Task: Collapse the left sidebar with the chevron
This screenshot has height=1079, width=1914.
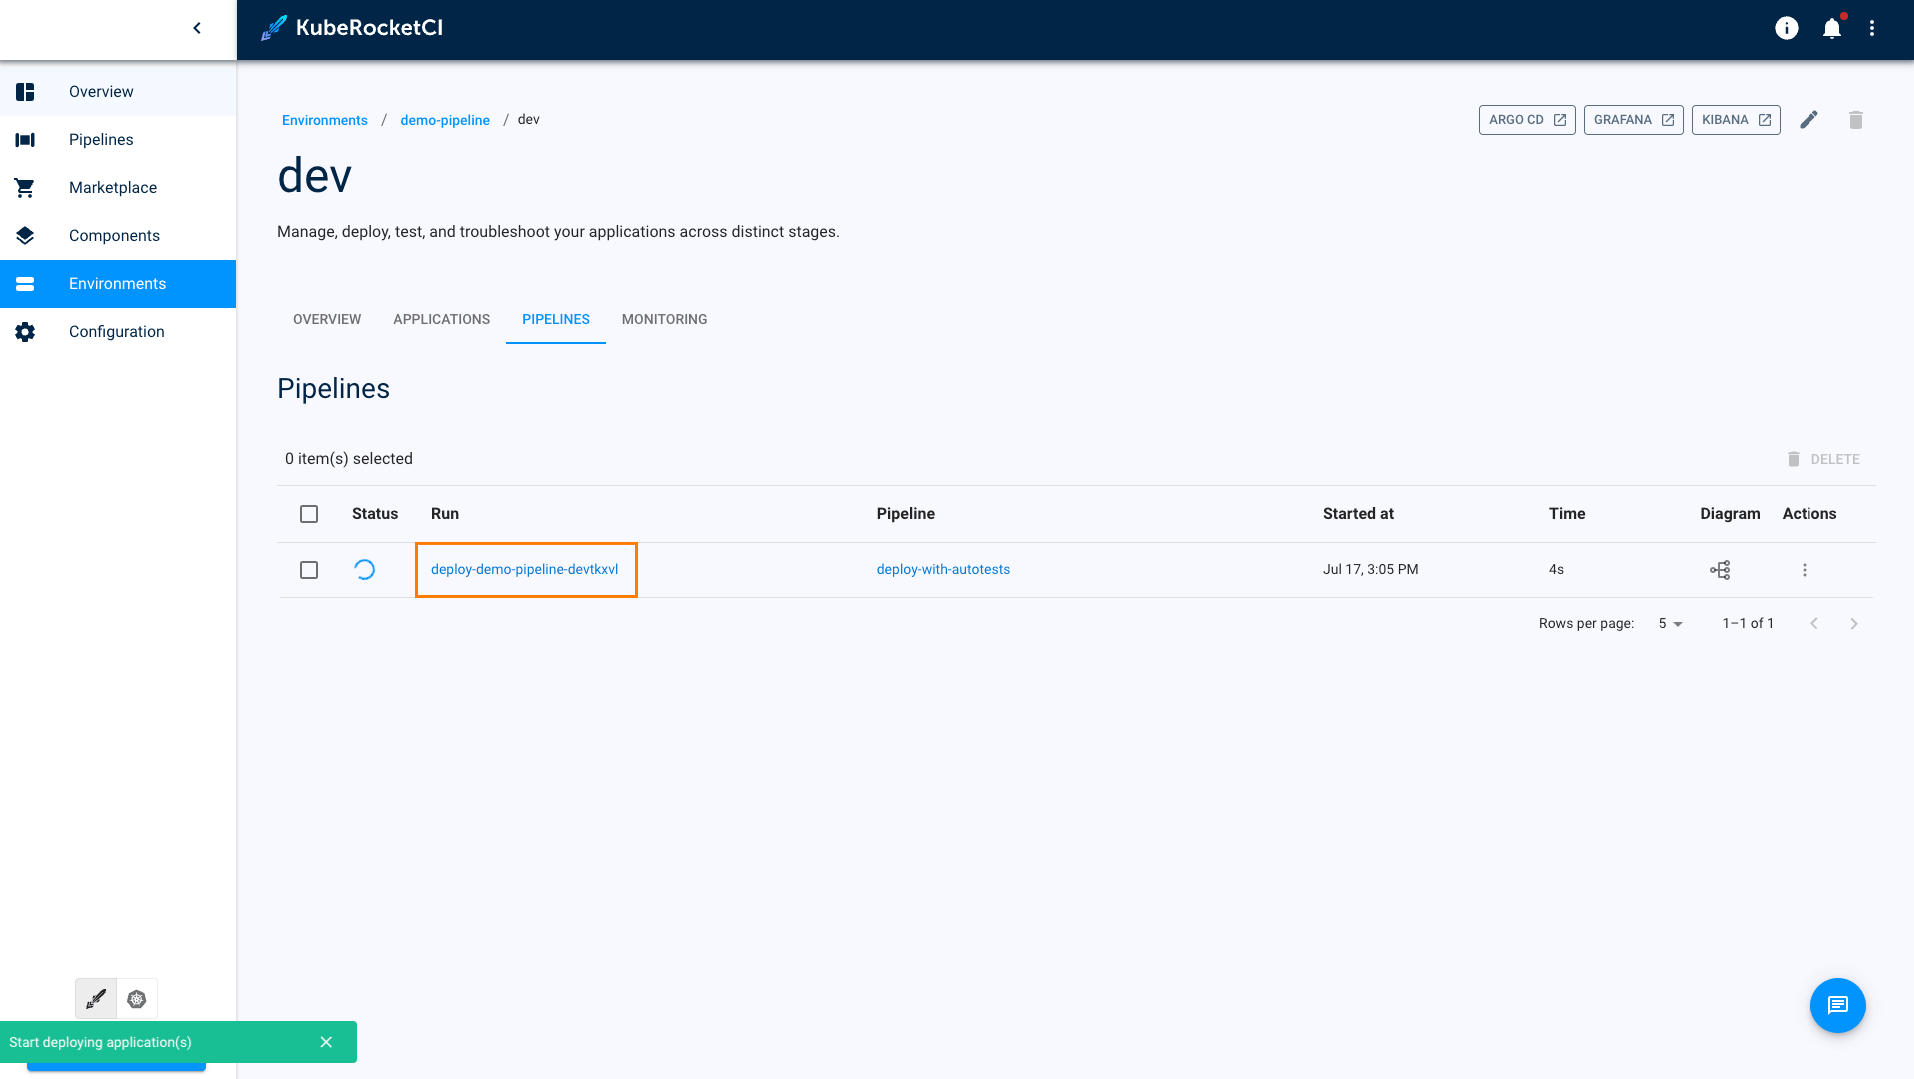Action: (x=196, y=28)
